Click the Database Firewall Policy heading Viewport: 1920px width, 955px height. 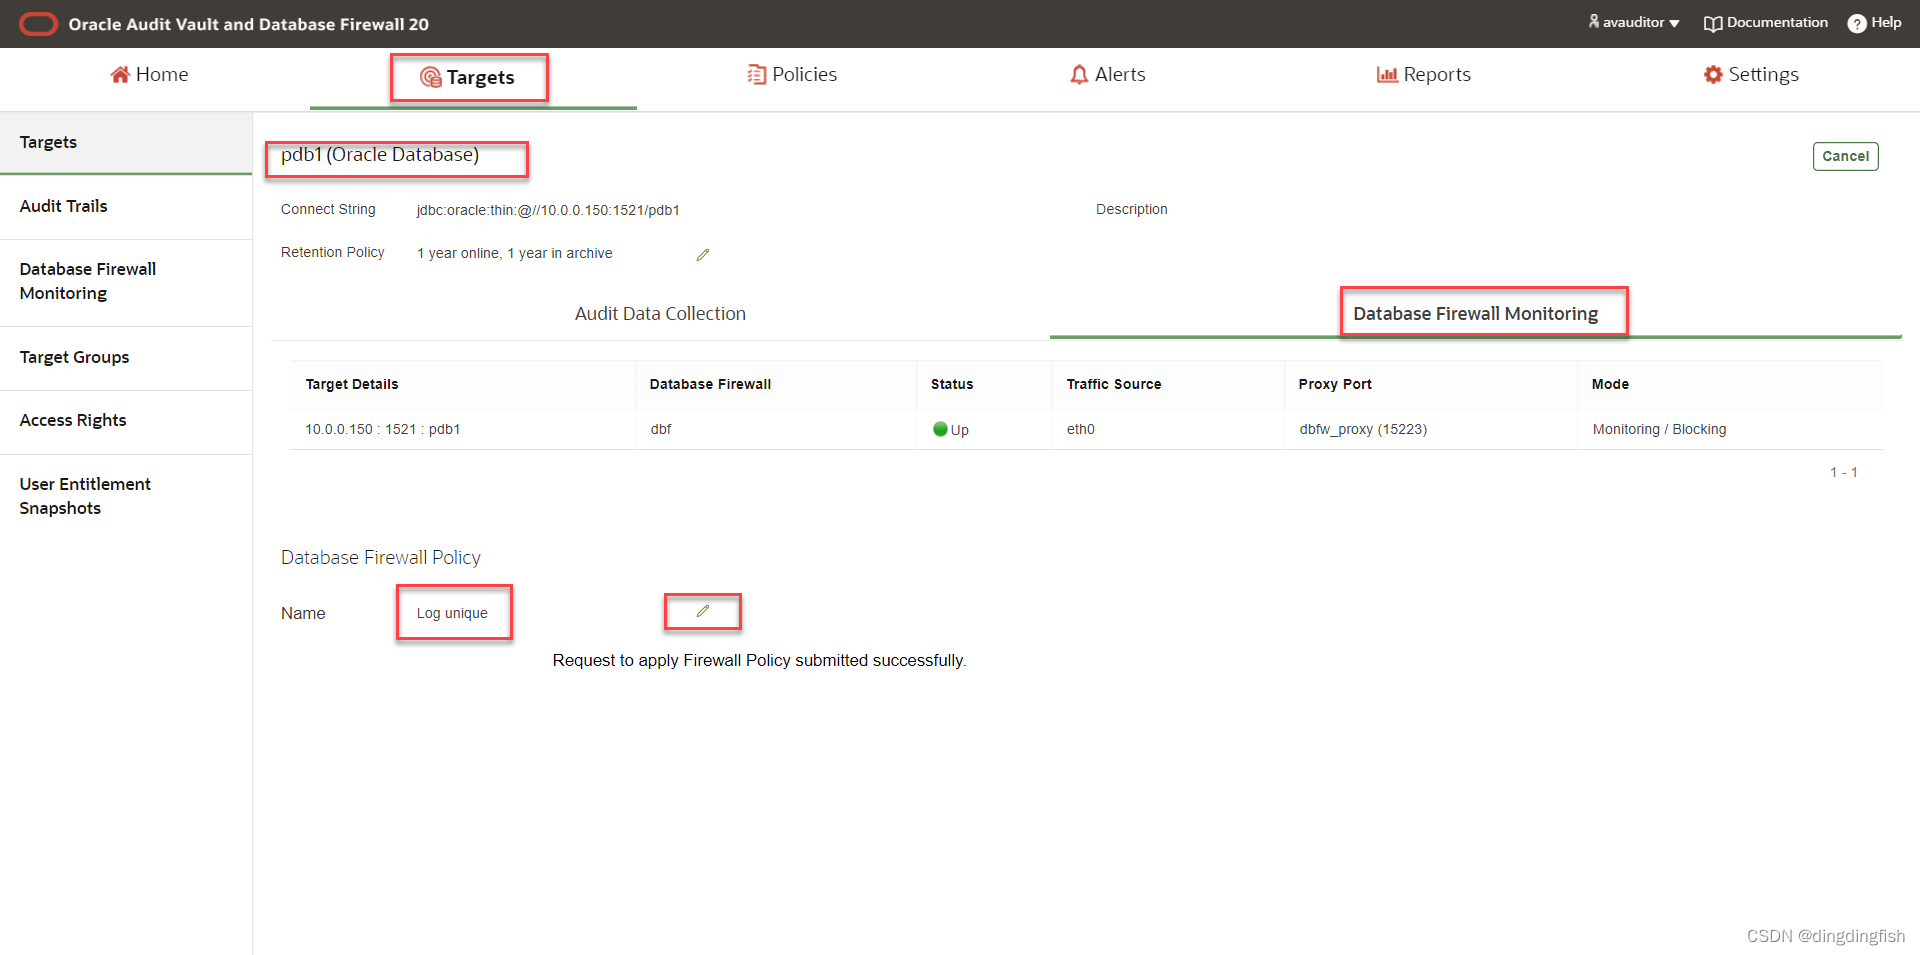[381, 558]
